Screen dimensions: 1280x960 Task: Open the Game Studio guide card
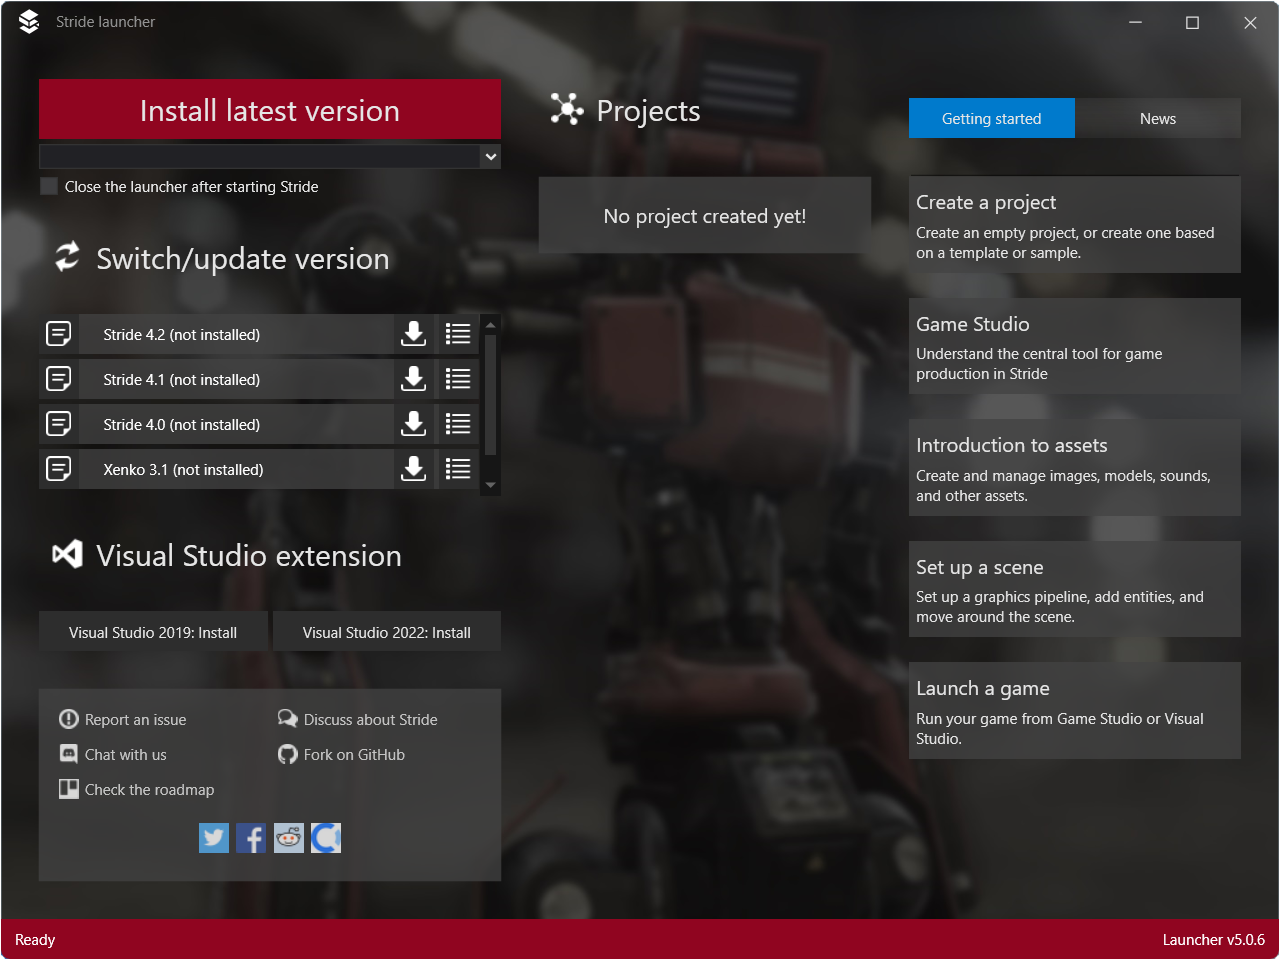pyautogui.click(x=1075, y=346)
